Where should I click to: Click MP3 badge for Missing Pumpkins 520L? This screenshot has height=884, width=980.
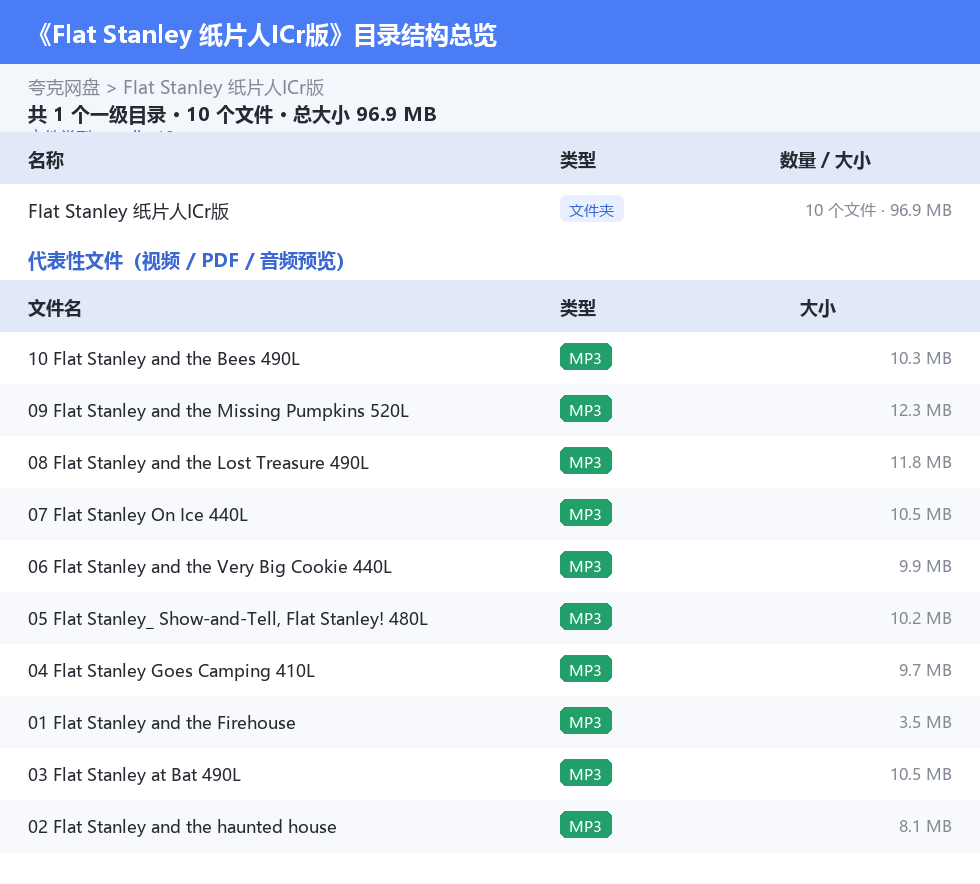[x=586, y=409]
